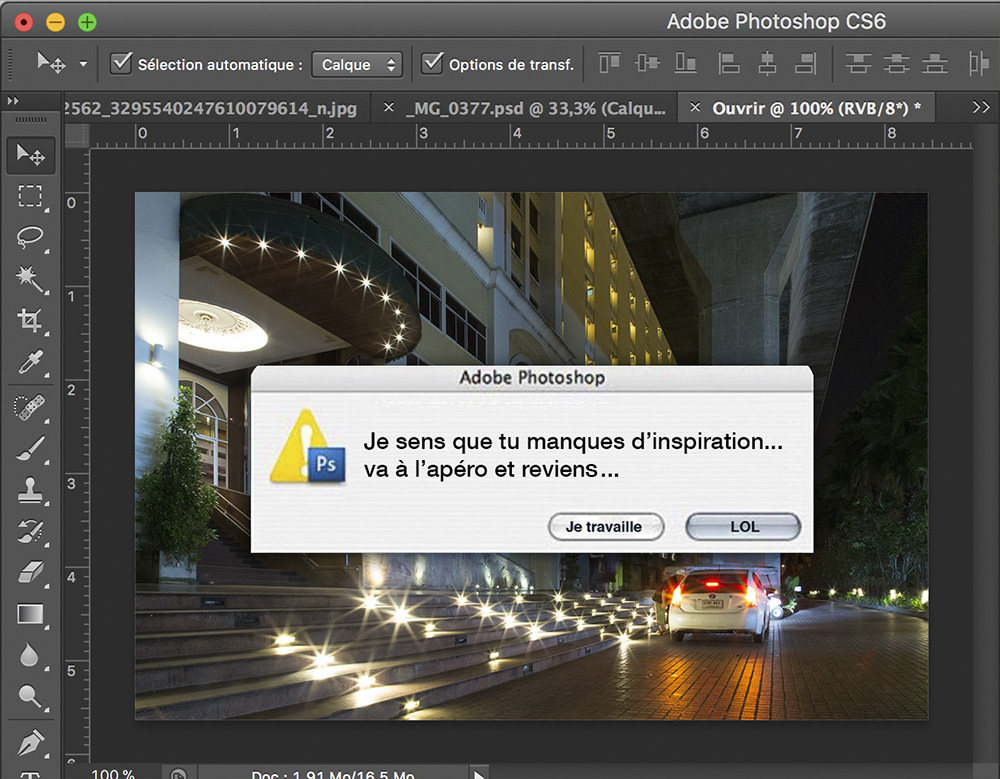
Task: Select the Eraser tool
Action: [30, 572]
